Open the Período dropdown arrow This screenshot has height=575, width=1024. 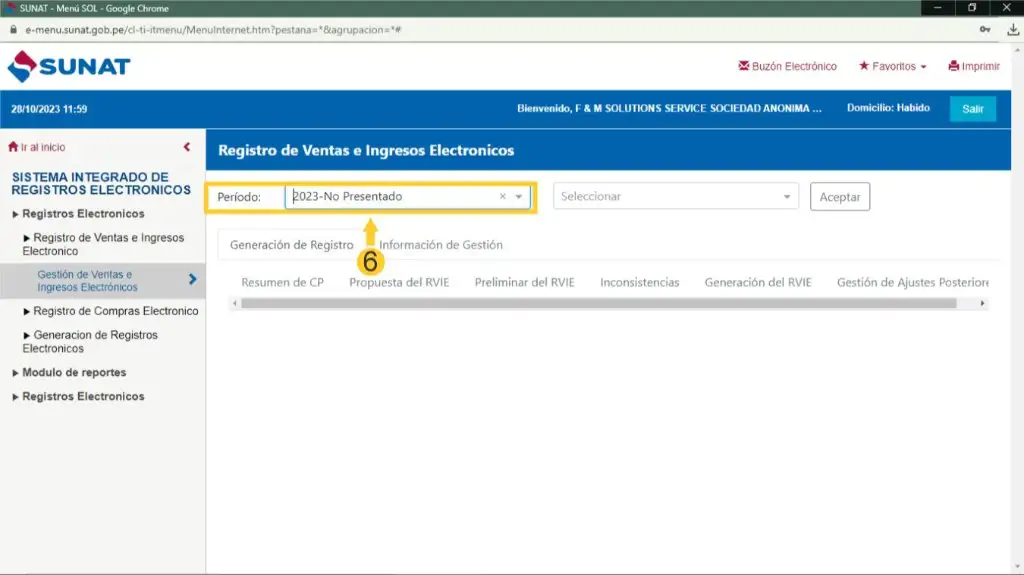tap(518, 197)
